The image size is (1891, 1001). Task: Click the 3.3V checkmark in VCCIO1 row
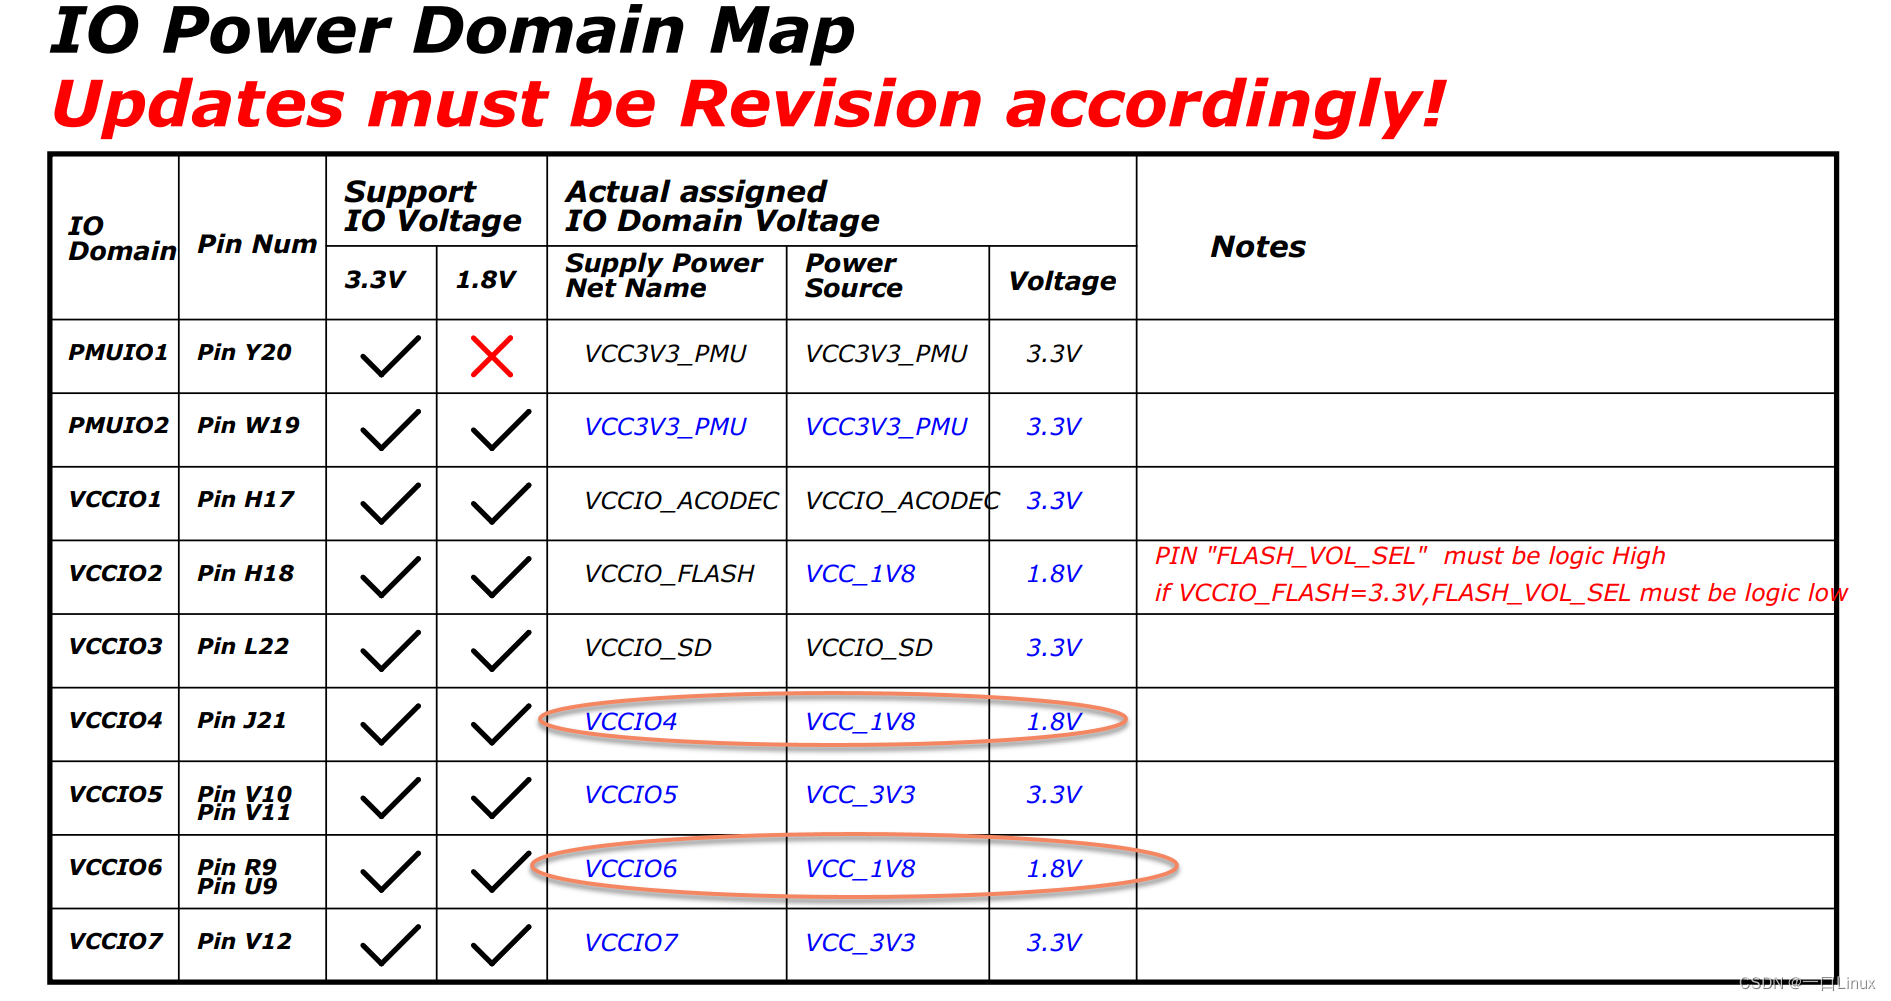pos(390,504)
